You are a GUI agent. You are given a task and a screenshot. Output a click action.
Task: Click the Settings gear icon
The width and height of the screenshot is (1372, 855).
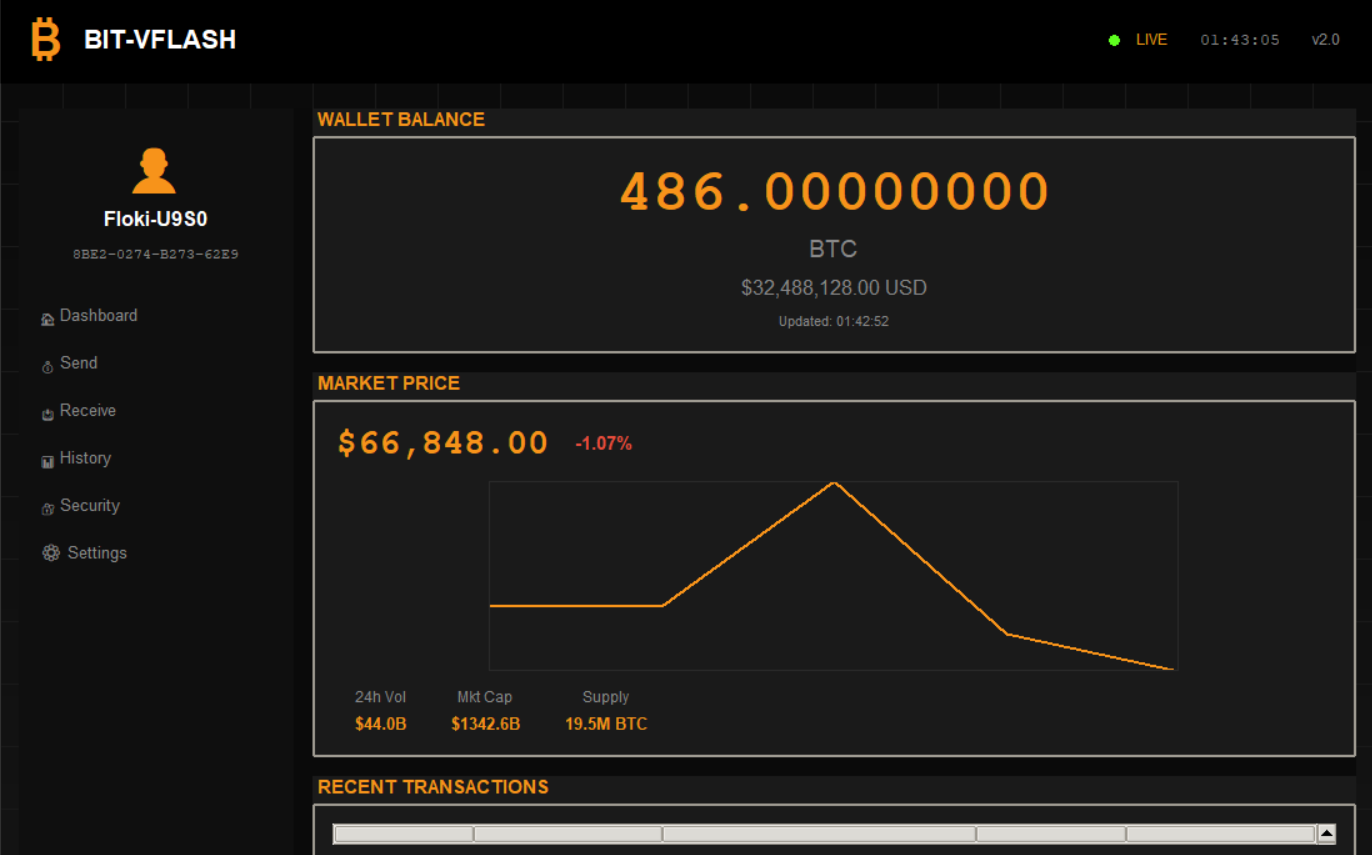click(x=51, y=553)
